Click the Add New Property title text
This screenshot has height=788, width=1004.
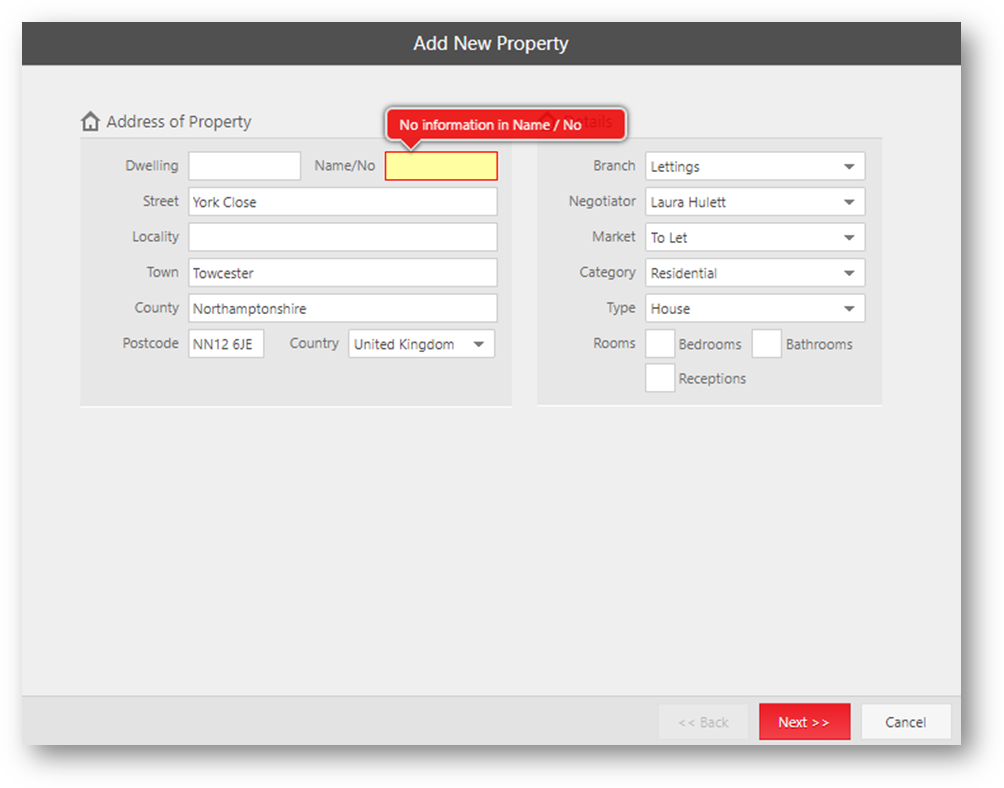490,43
